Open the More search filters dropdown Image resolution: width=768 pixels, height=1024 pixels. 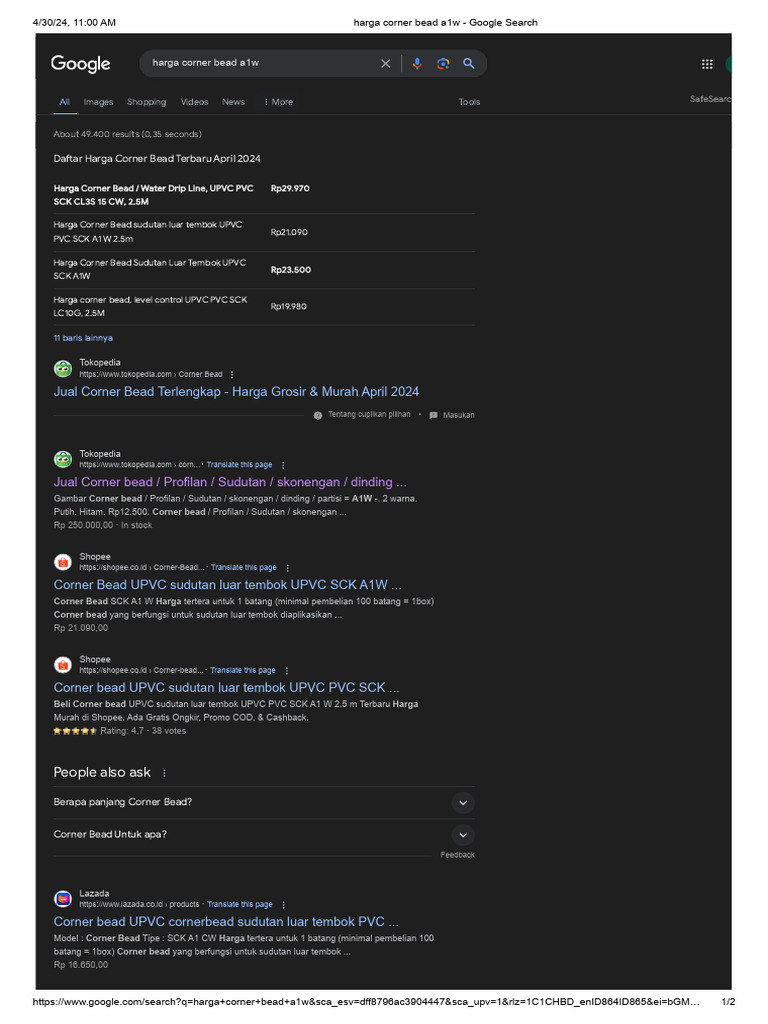(x=279, y=102)
